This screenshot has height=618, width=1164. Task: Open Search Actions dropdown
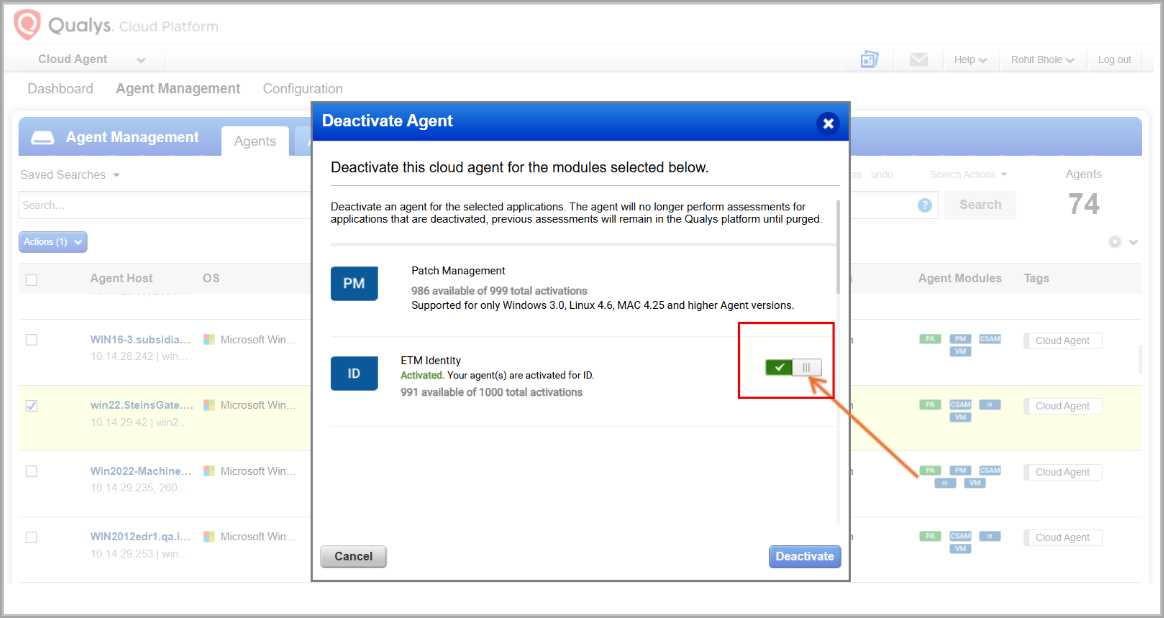point(968,175)
